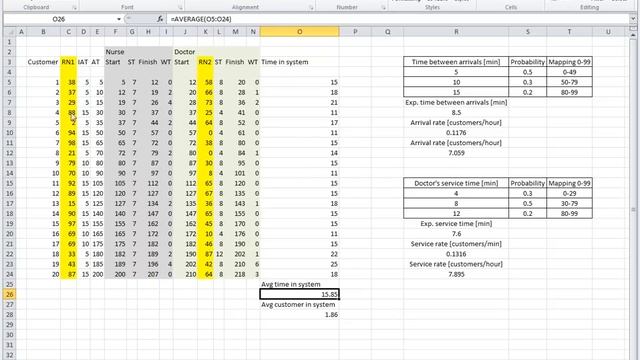Open the Font group dialog launcher
The height and width of the screenshot is (360, 640).
(180, 8)
